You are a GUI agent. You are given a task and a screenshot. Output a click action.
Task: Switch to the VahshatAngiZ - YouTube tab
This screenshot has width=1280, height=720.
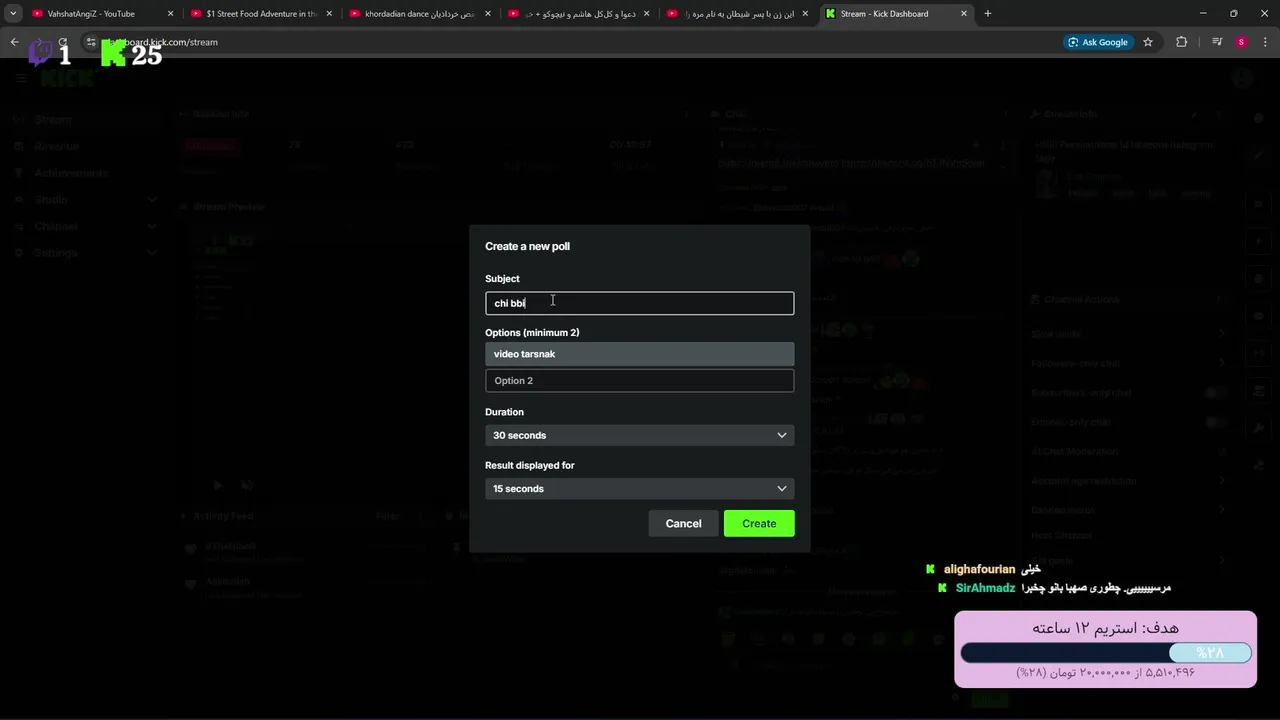[102, 14]
